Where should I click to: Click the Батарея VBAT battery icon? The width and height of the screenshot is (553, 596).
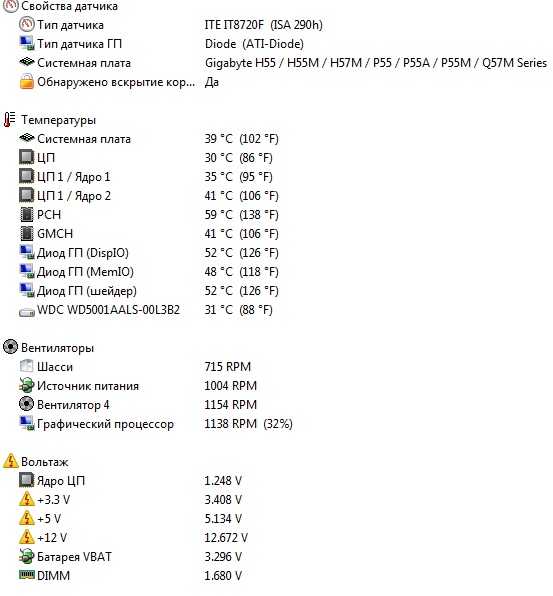(x=27, y=556)
